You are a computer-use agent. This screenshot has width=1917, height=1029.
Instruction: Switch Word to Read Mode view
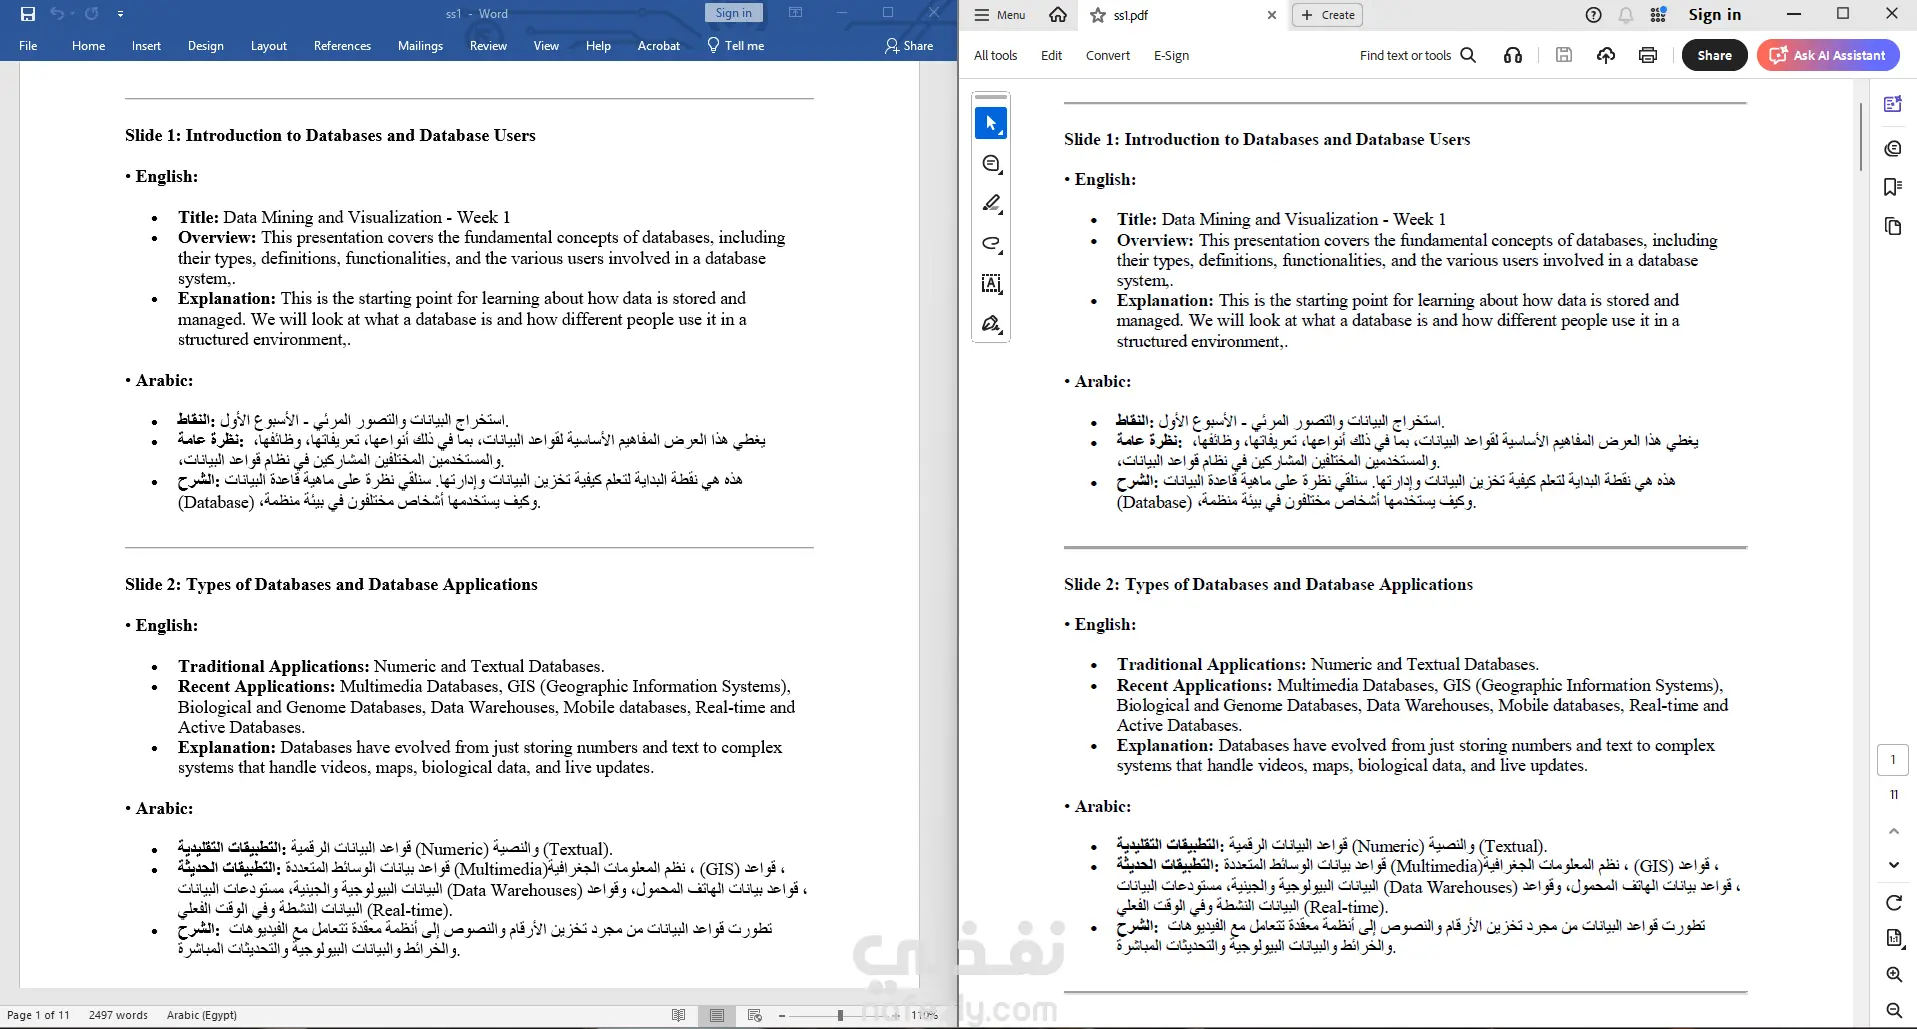tap(679, 1015)
